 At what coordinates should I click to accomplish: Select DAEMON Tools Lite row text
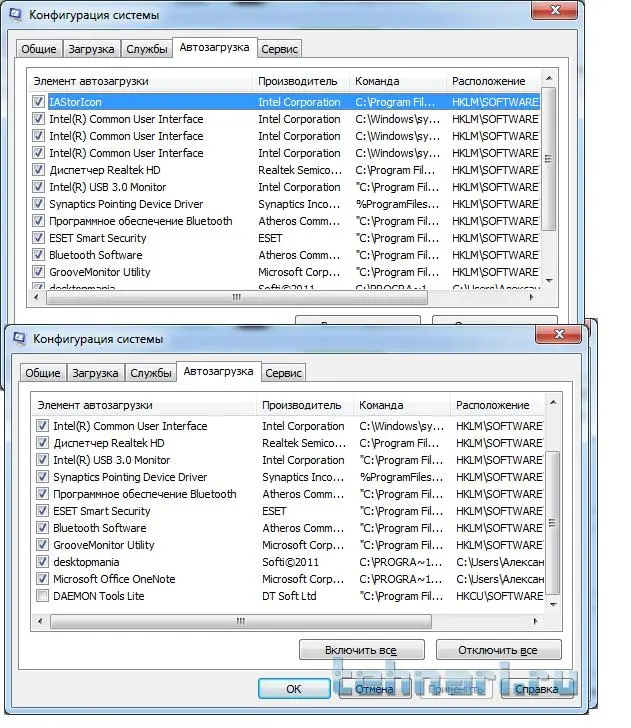click(98, 596)
